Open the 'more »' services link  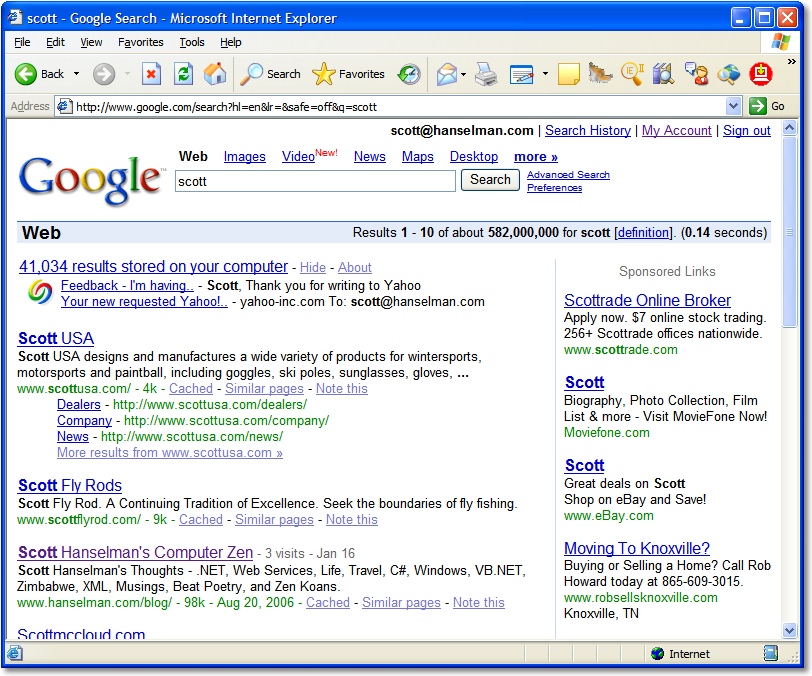(x=535, y=156)
